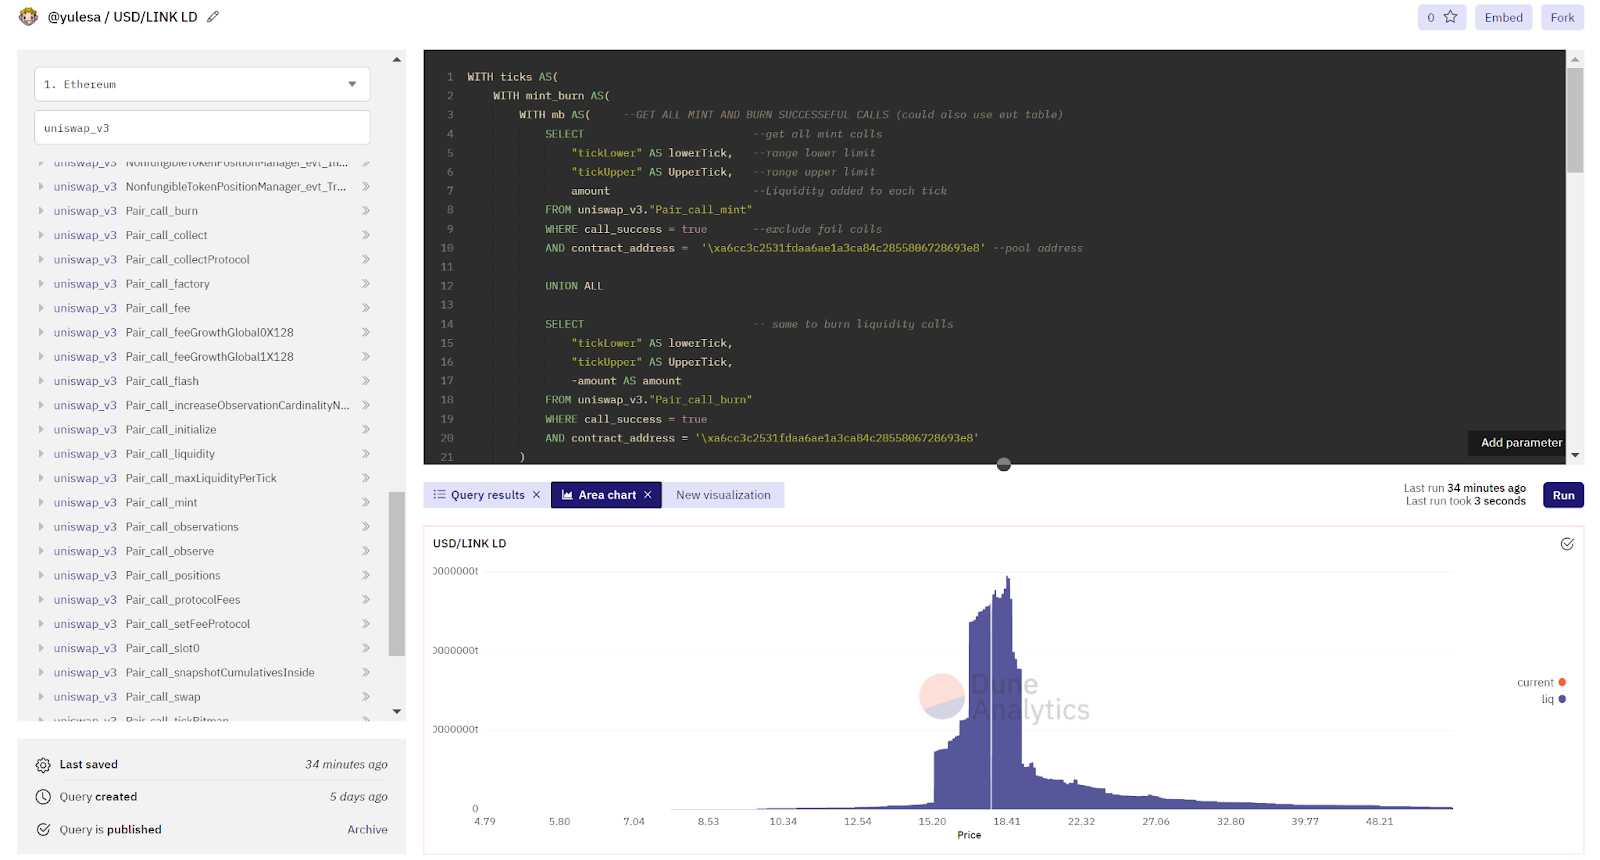The height and width of the screenshot is (860, 1600).
Task: Click the pencil edit icon beside query title
Action: point(213,17)
